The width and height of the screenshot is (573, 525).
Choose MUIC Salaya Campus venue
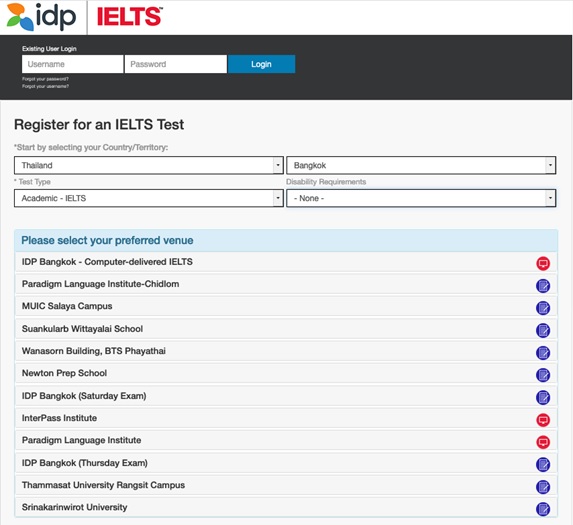[286, 307]
